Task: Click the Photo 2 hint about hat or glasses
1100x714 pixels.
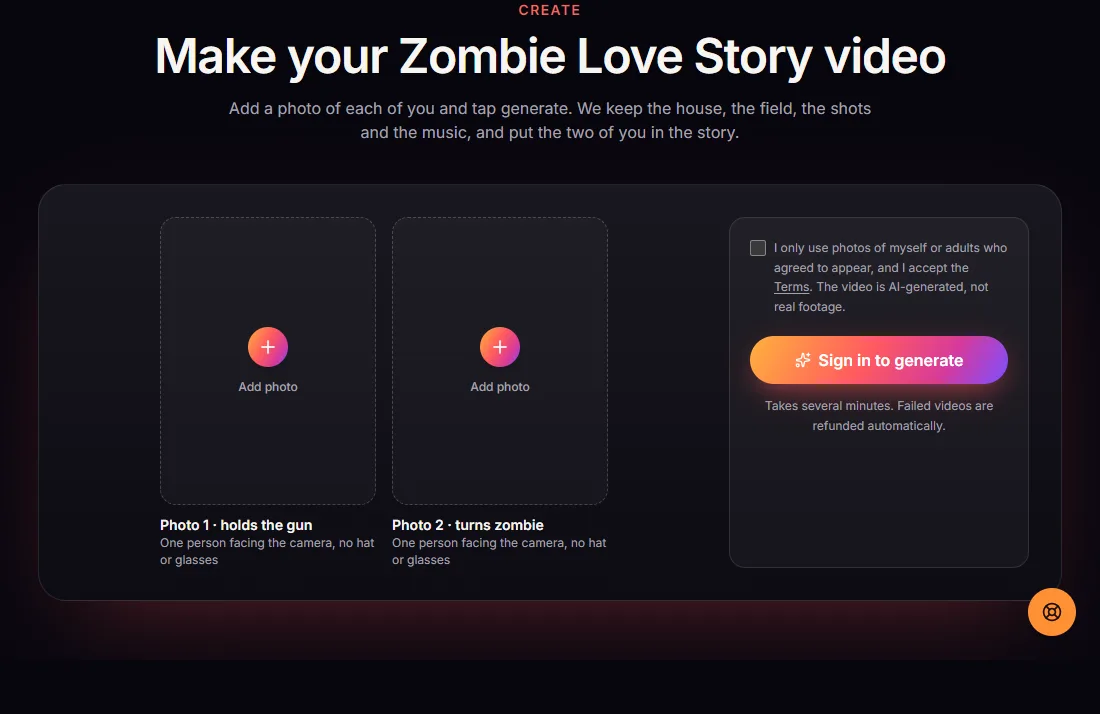Action: point(499,551)
